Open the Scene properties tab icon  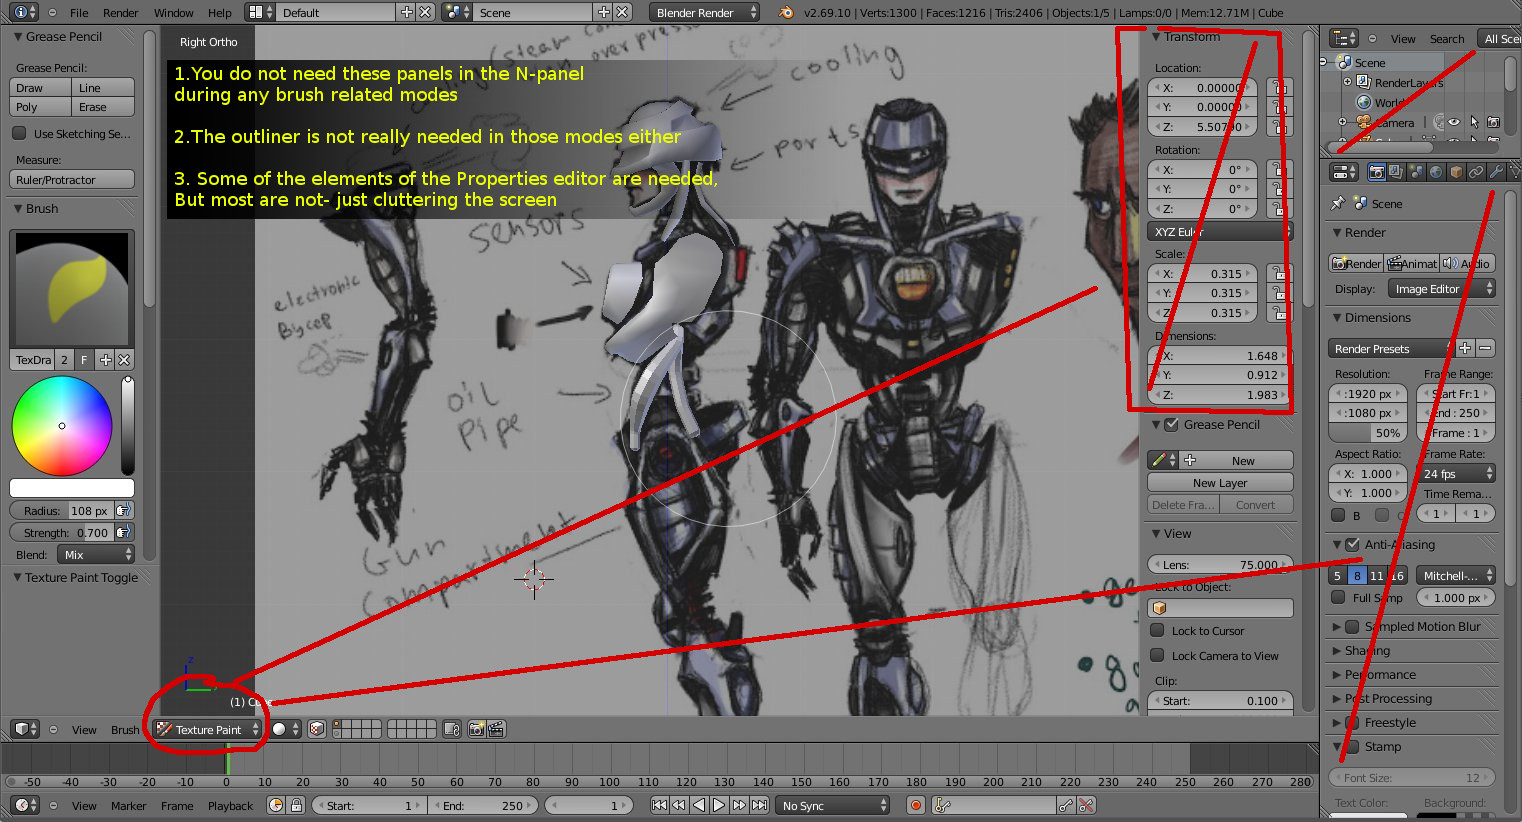(1416, 172)
